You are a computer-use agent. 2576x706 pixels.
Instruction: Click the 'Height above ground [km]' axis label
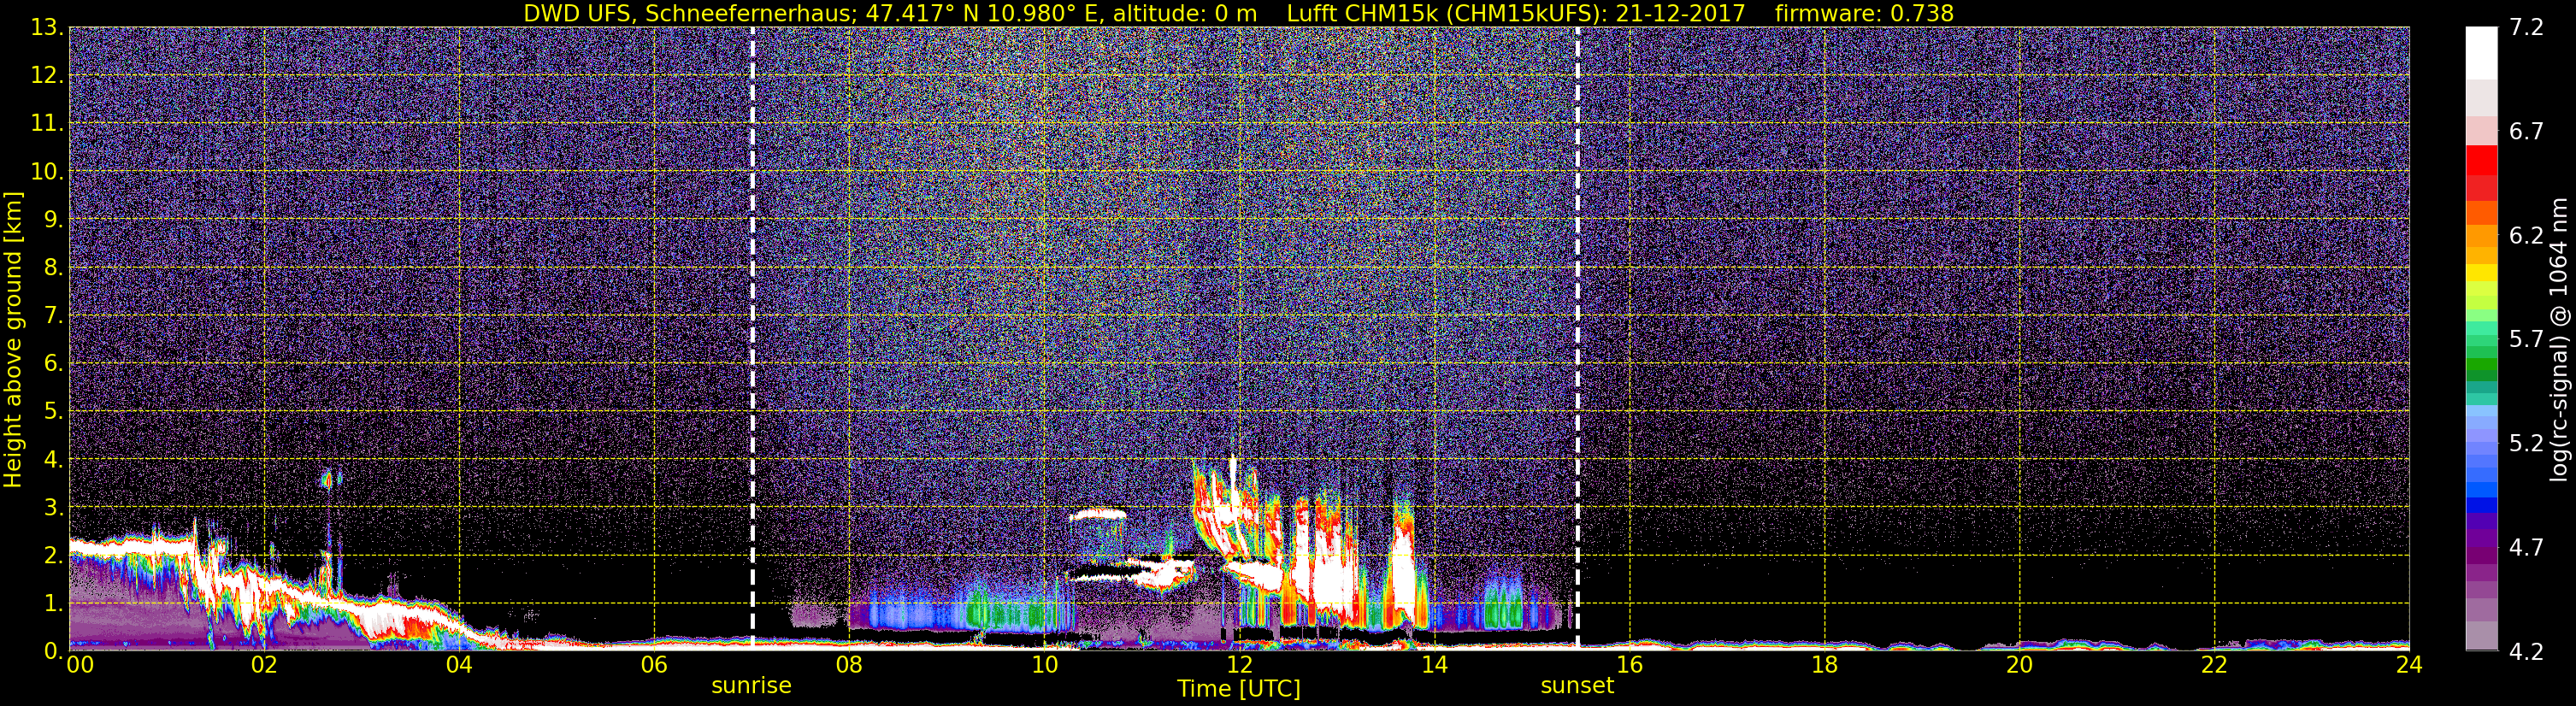click(x=13, y=340)
